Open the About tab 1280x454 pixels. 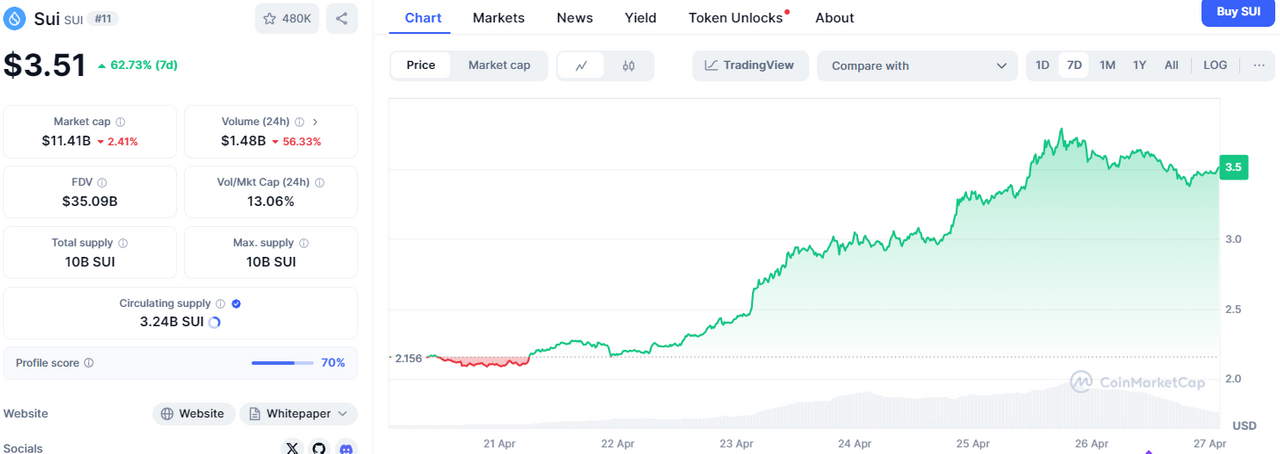(x=835, y=18)
